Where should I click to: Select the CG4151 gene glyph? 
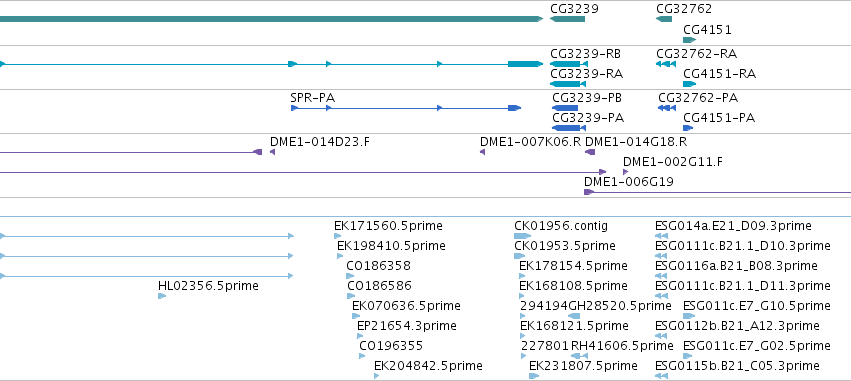pos(689,40)
